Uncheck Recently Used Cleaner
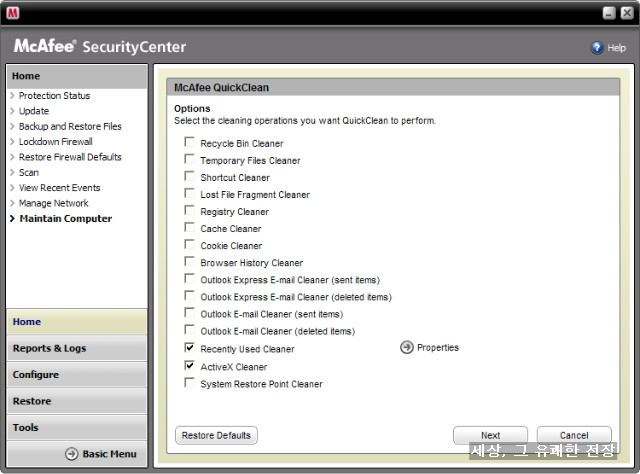This screenshot has width=640, height=474. (189, 347)
